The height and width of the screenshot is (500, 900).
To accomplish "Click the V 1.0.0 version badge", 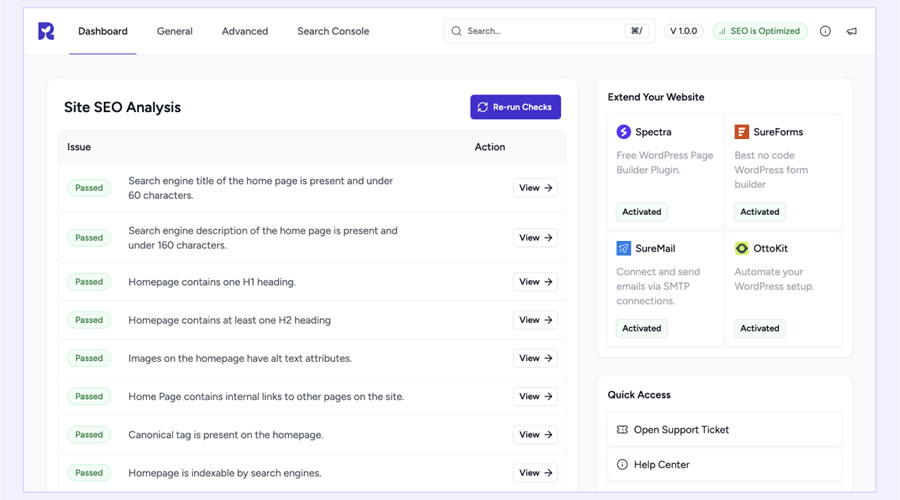I will 685,31.
